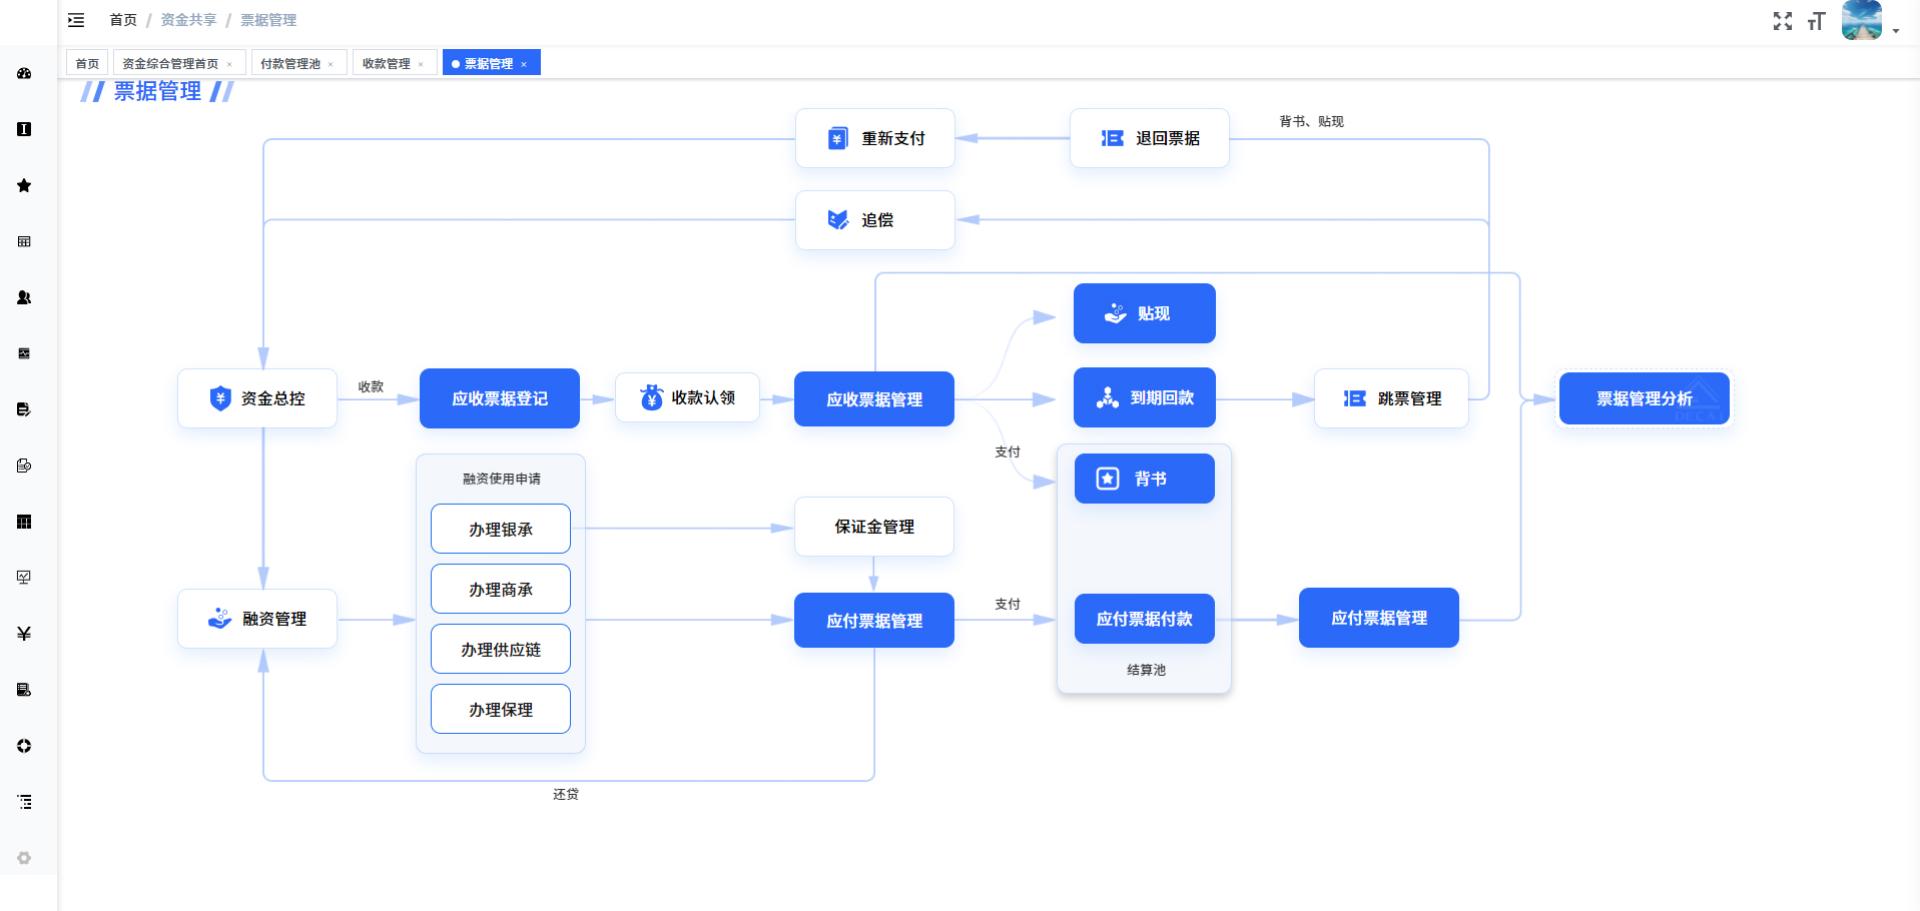The height and width of the screenshot is (911, 1920).
Task: Click the 资金共享 breadcrumb link
Action: tap(188, 20)
